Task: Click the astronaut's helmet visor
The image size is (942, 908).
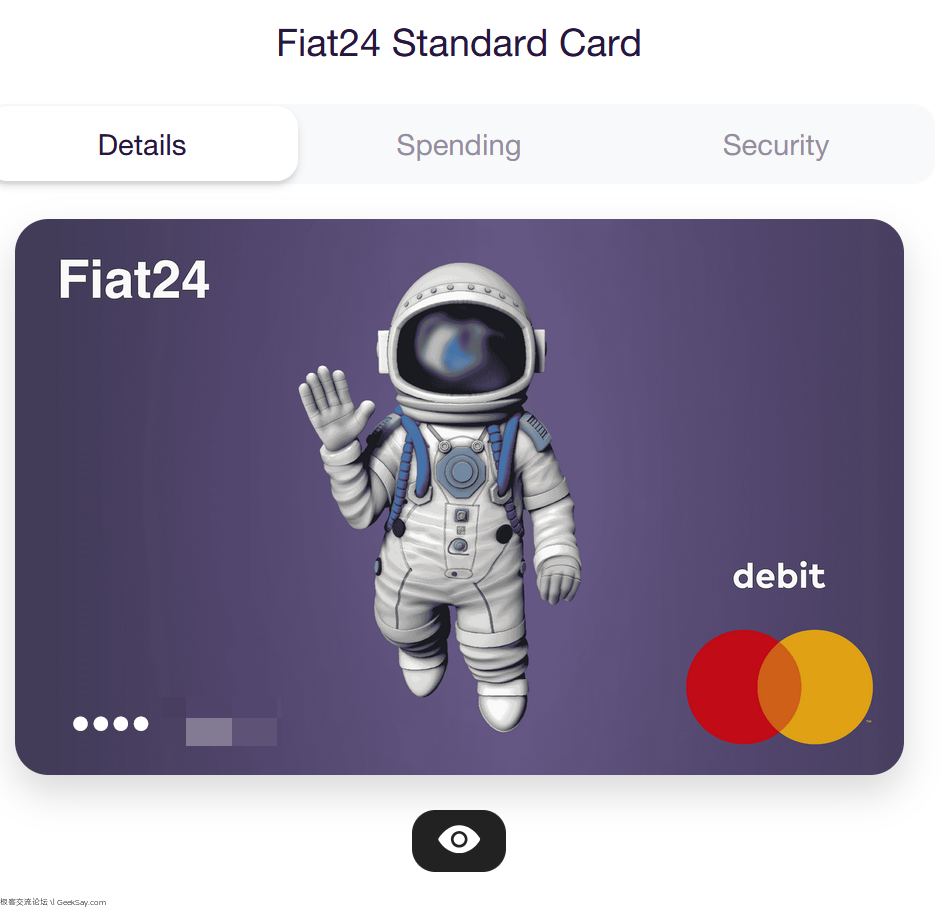Action: [464, 349]
